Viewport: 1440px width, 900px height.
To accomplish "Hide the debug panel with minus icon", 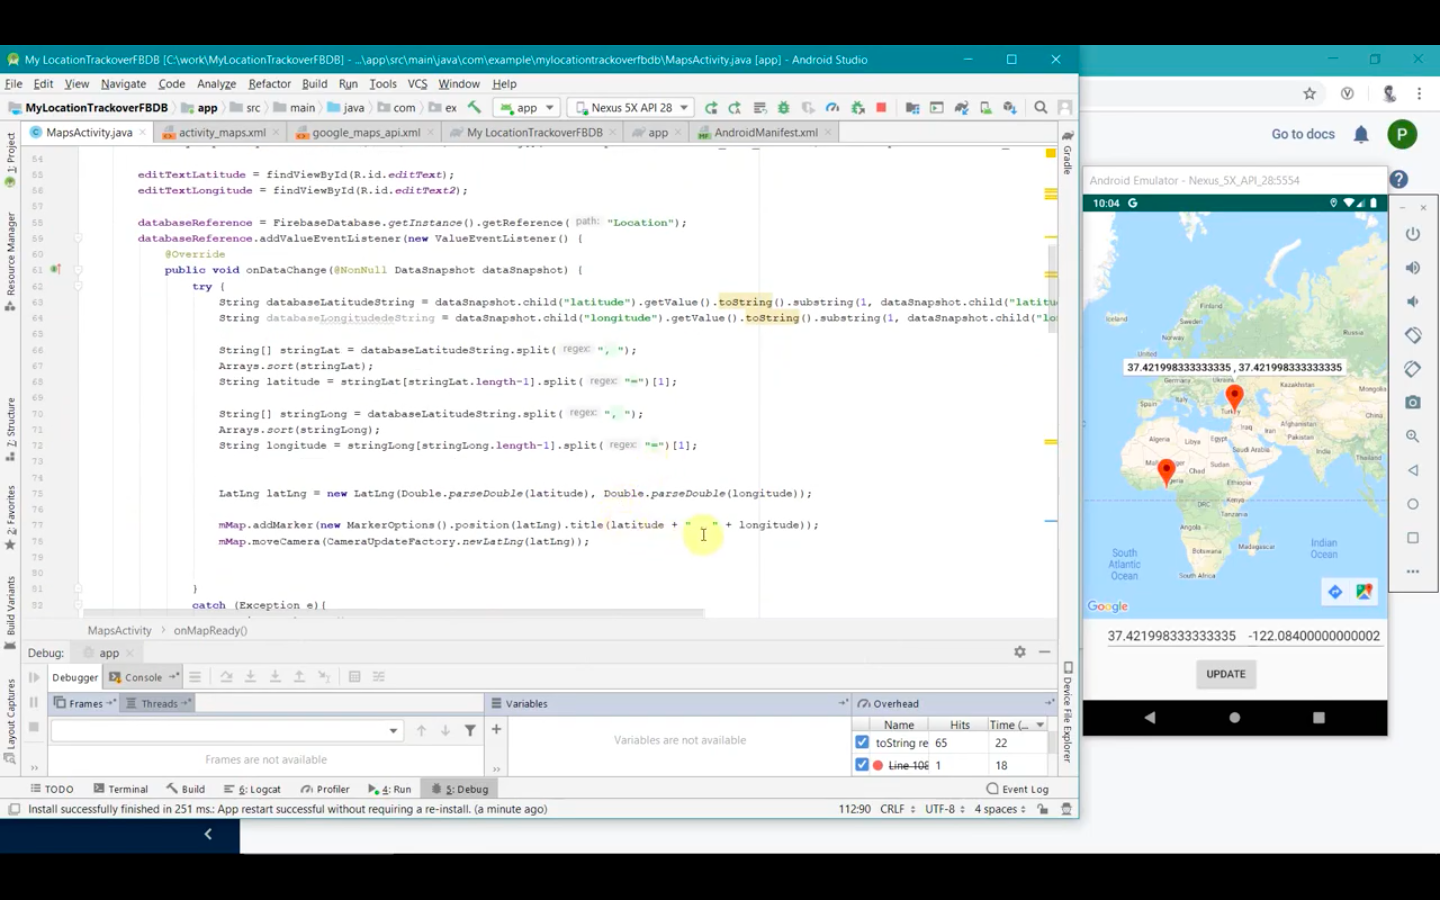I will (x=1044, y=652).
